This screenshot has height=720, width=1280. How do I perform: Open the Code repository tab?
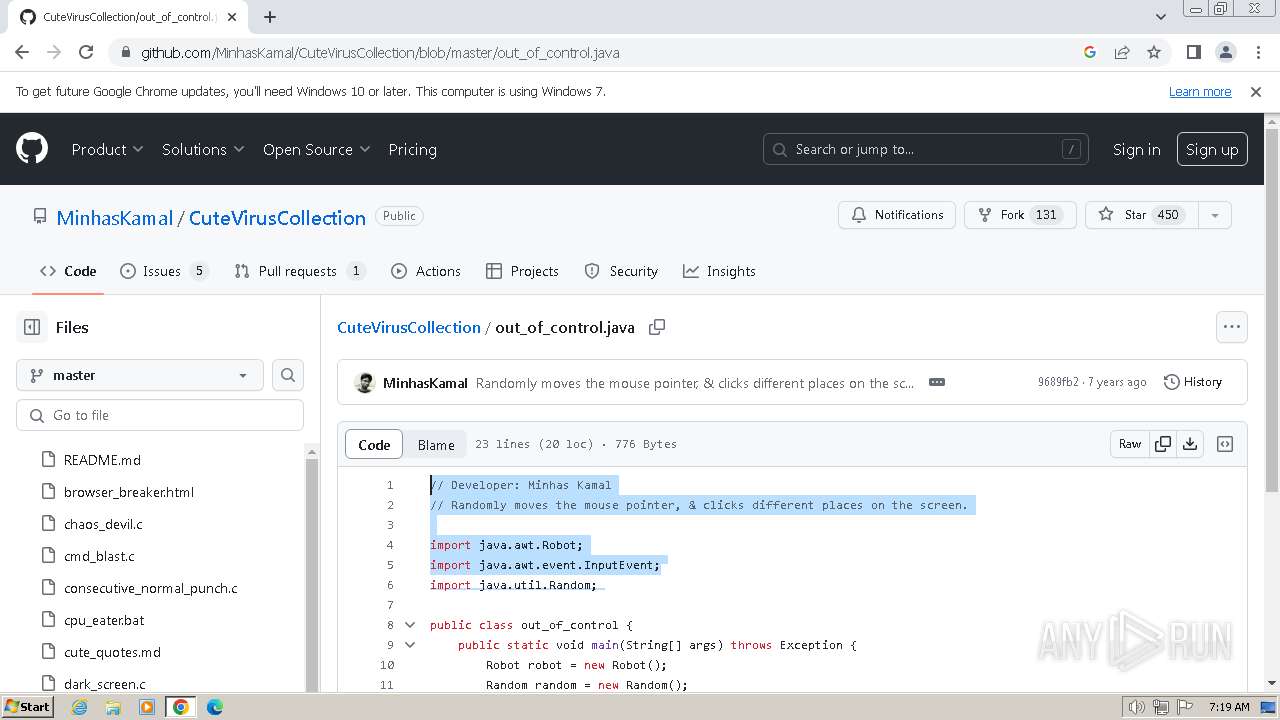[x=68, y=271]
